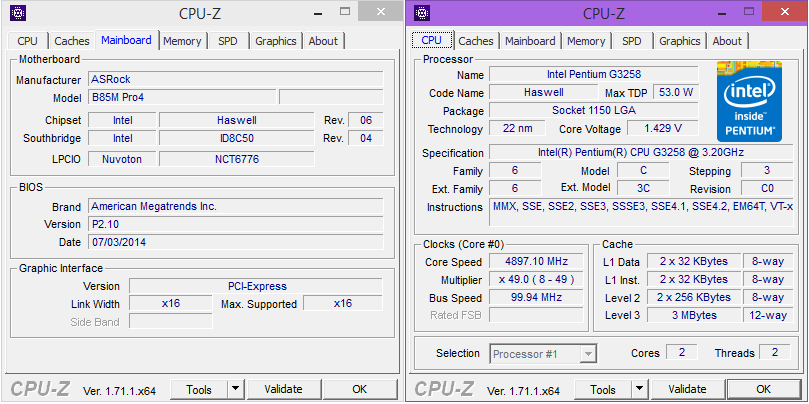The image size is (809, 404).
Task: Open About tab in left window
Action: tap(323, 41)
